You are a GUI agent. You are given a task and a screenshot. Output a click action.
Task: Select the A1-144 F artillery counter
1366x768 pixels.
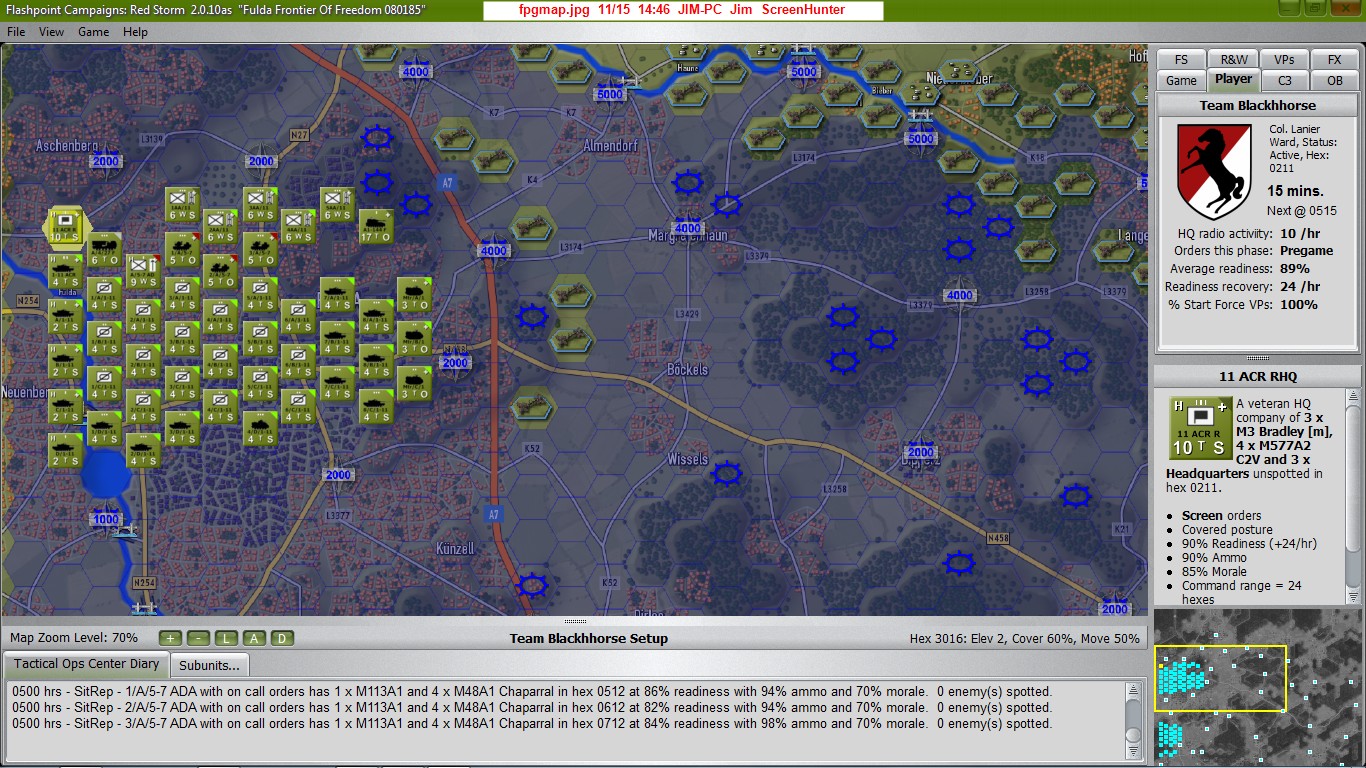[x=376, y=227]
